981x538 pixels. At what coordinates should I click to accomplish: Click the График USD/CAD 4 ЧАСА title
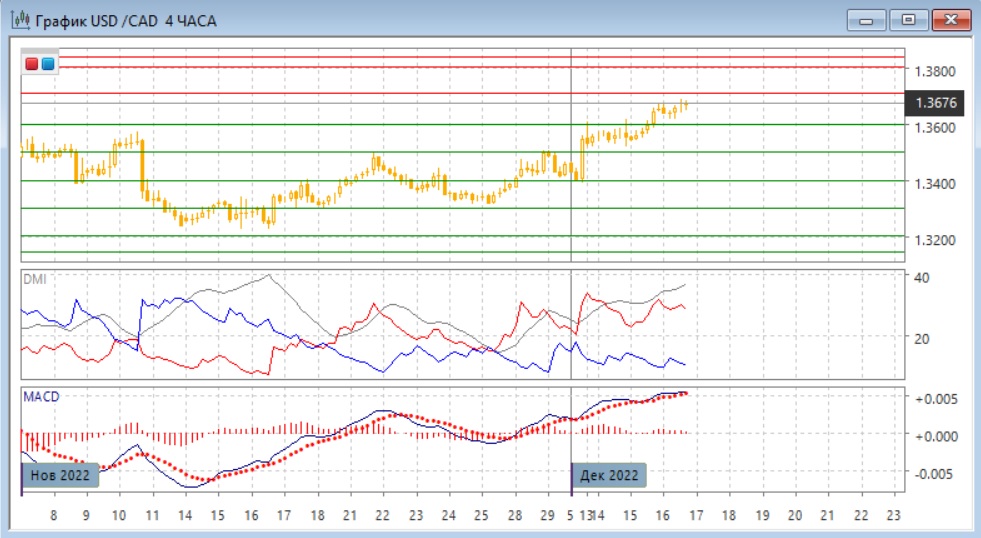click(126, 21)
